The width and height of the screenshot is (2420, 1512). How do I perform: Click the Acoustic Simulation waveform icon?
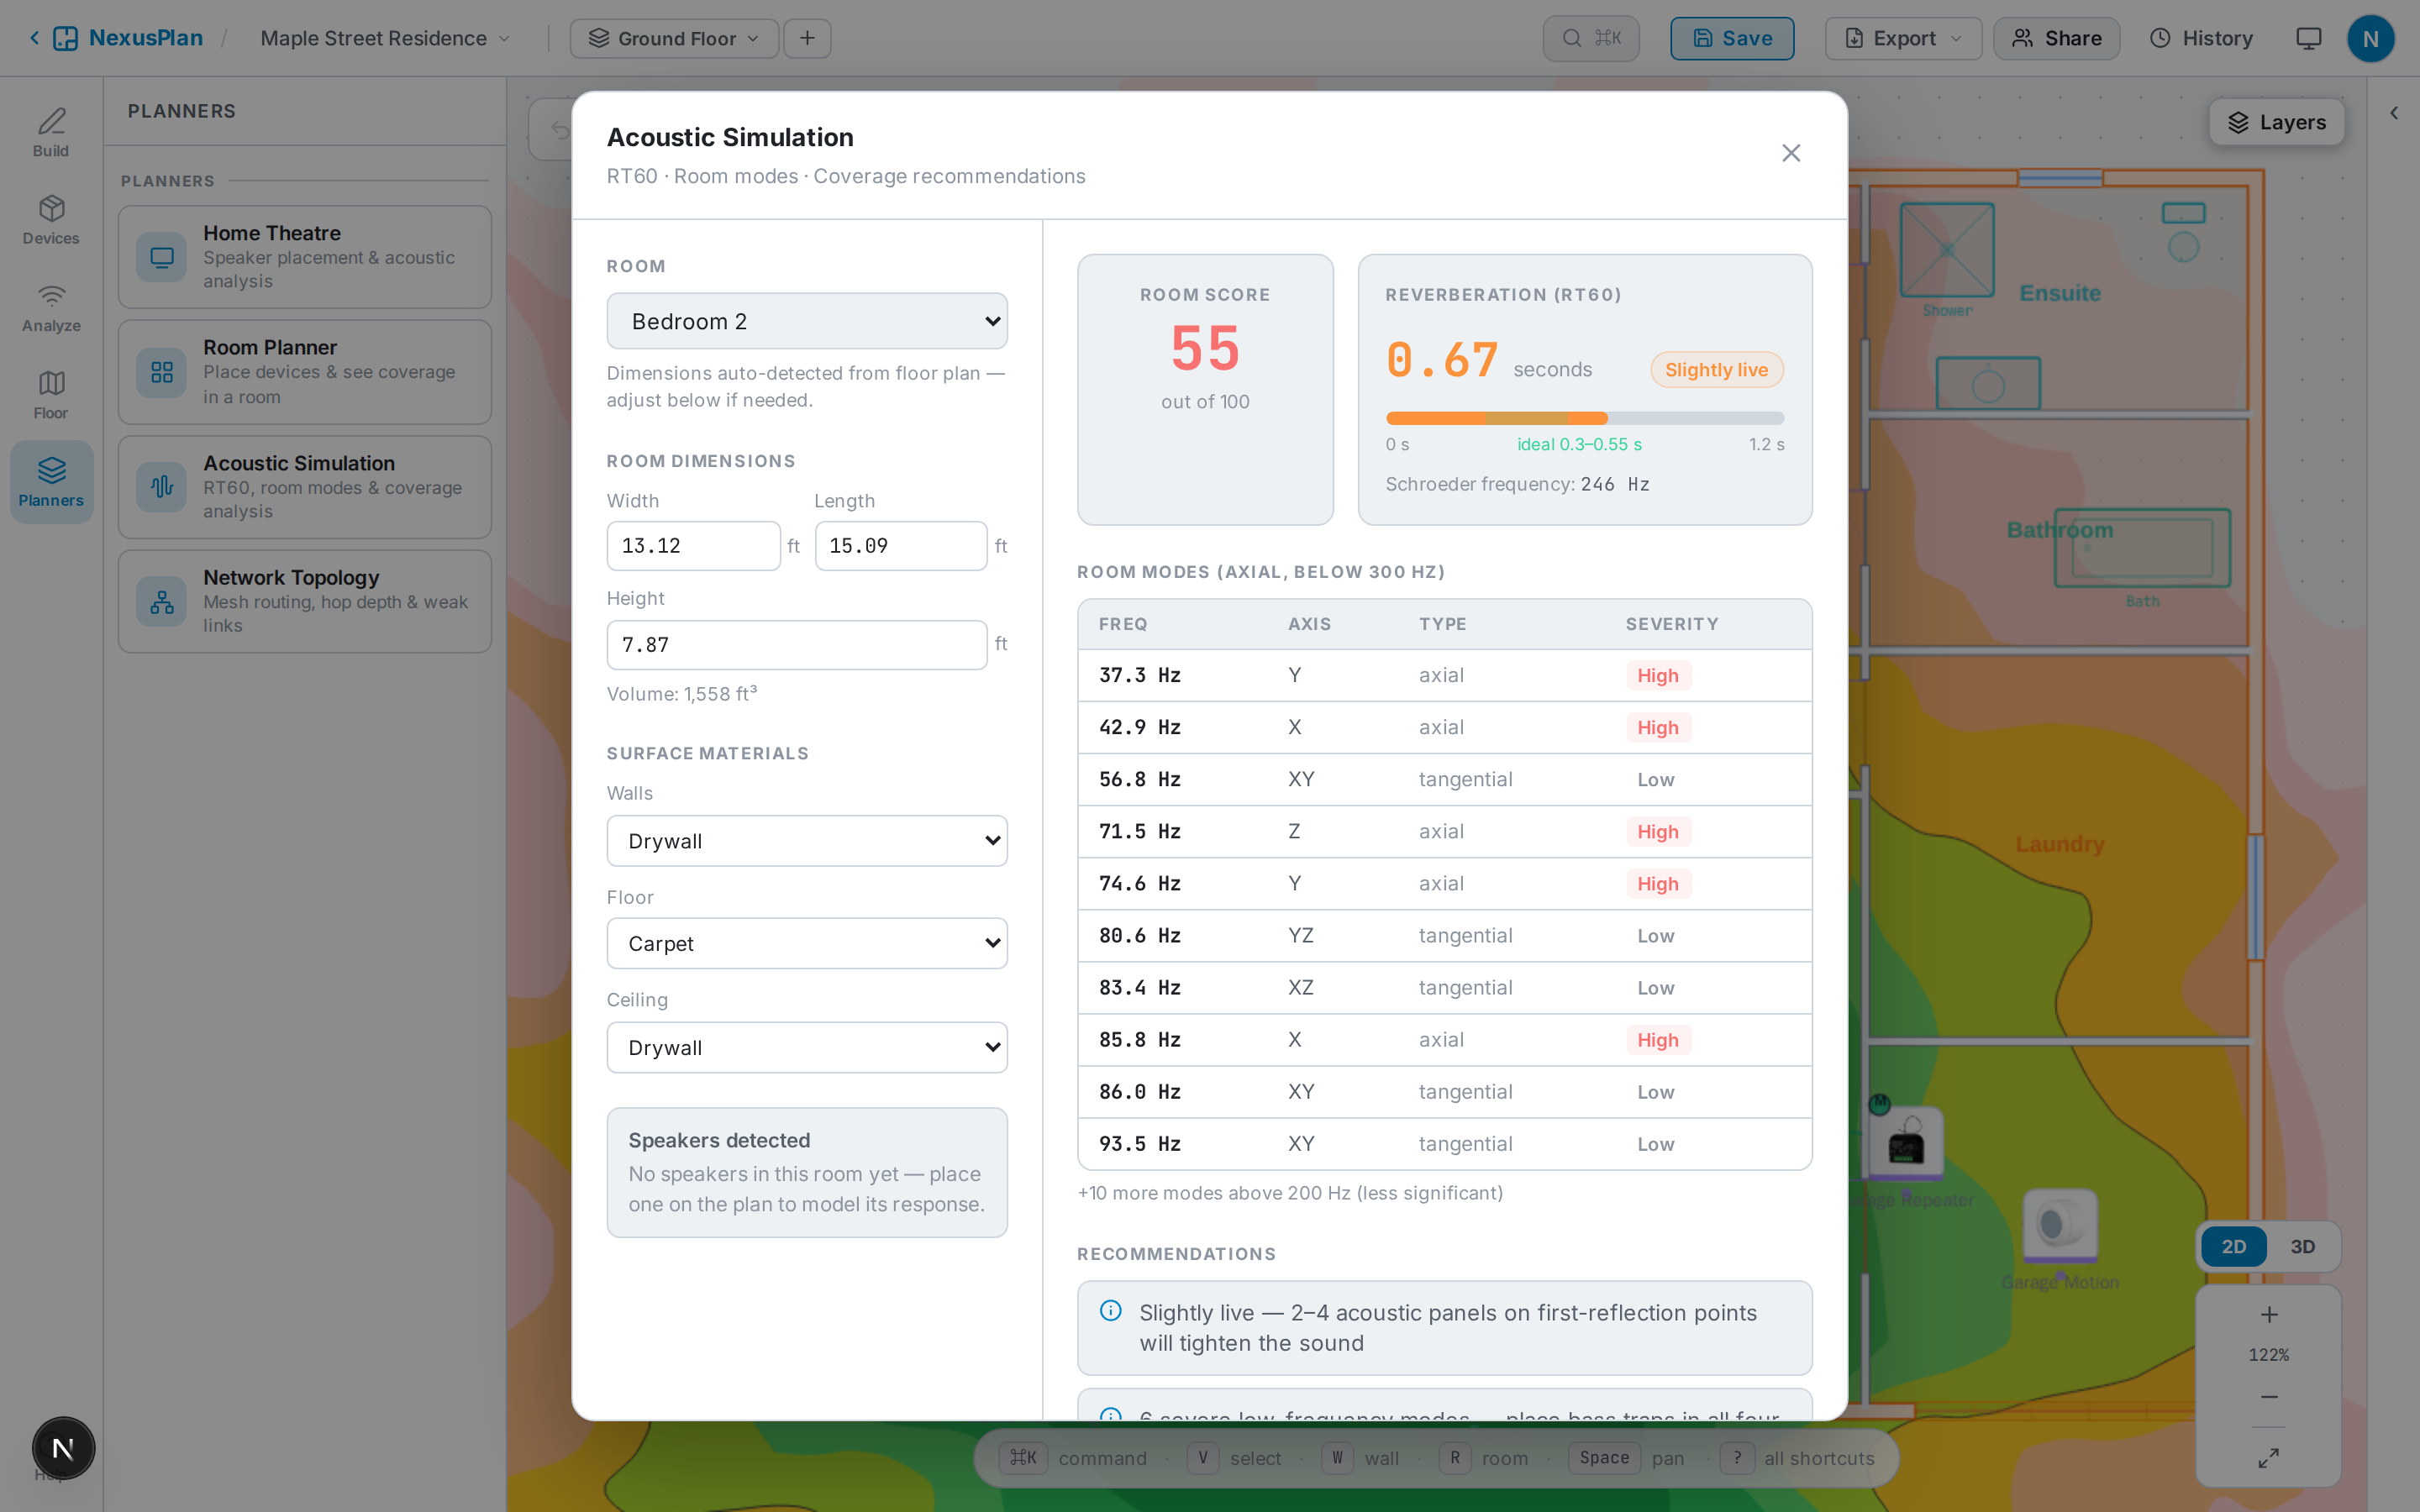(x=162, y=487)
